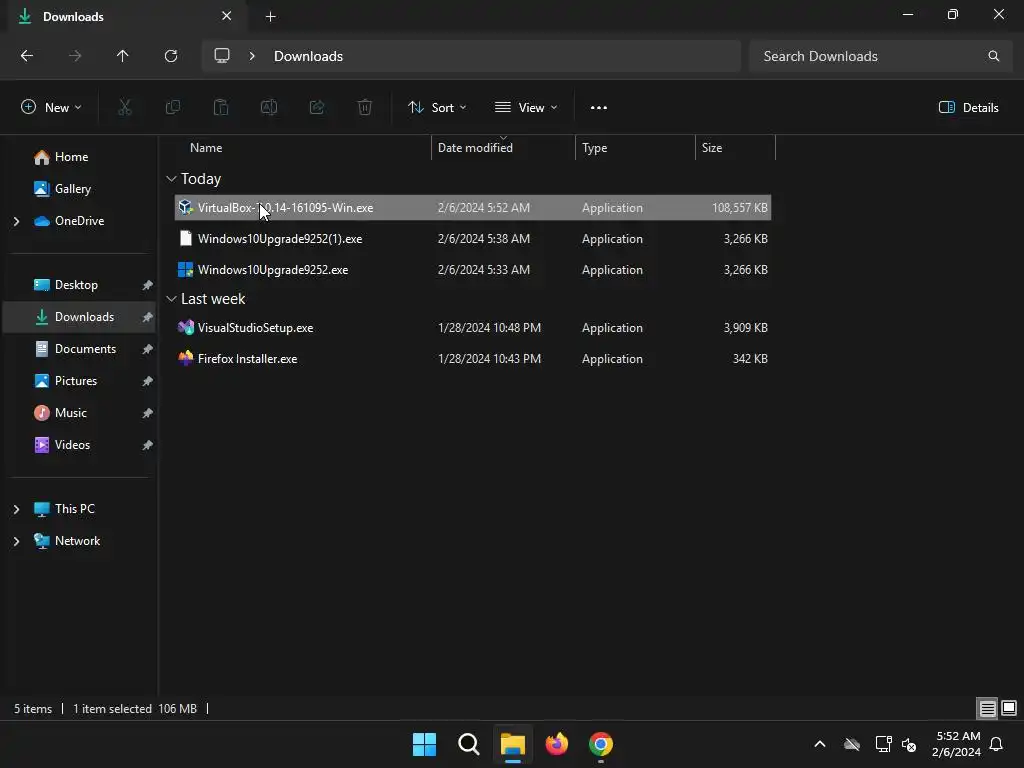Collapse the Last week group
Screen dimensions: 1024x768
pos(171,299)
